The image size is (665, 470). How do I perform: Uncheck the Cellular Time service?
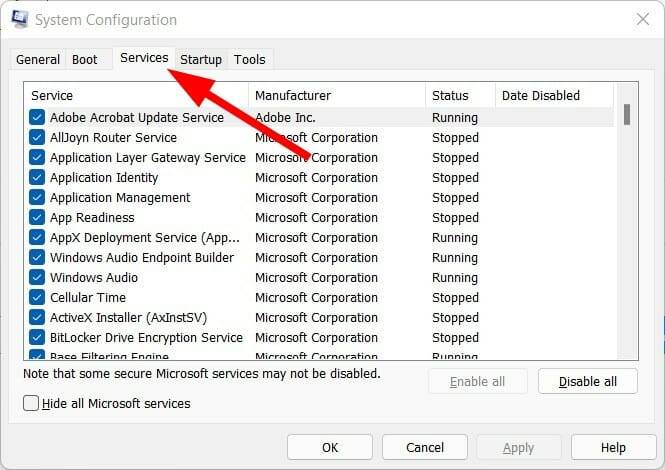click(x=37, y=298)
